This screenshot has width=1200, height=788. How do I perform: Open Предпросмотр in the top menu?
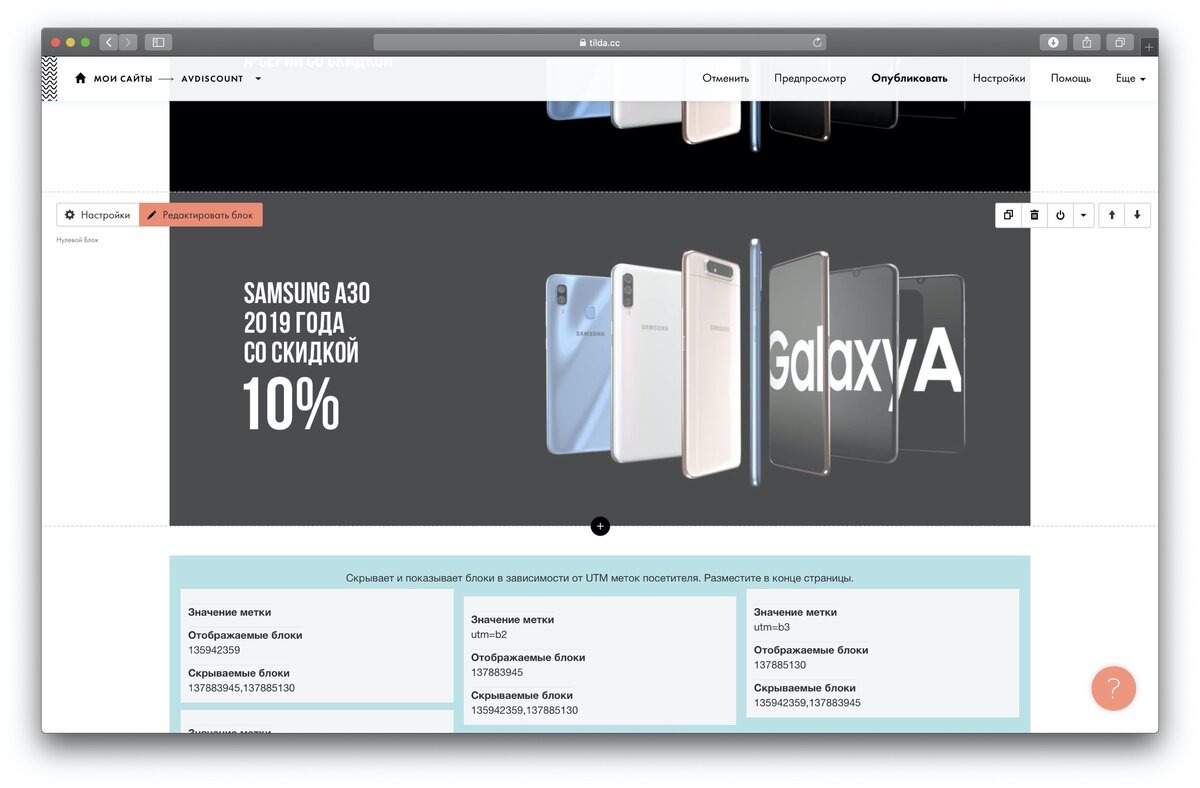[x=810, y=78]
